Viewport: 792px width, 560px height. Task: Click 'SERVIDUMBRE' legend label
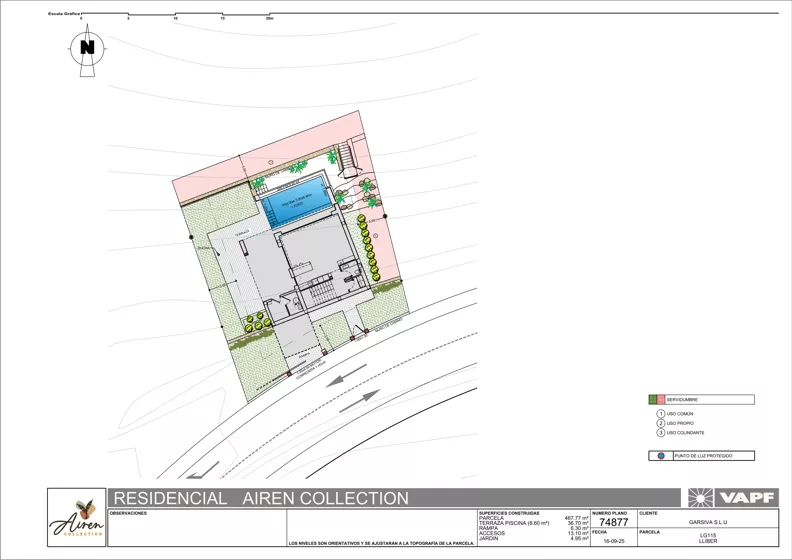click(x=682, y=400)
